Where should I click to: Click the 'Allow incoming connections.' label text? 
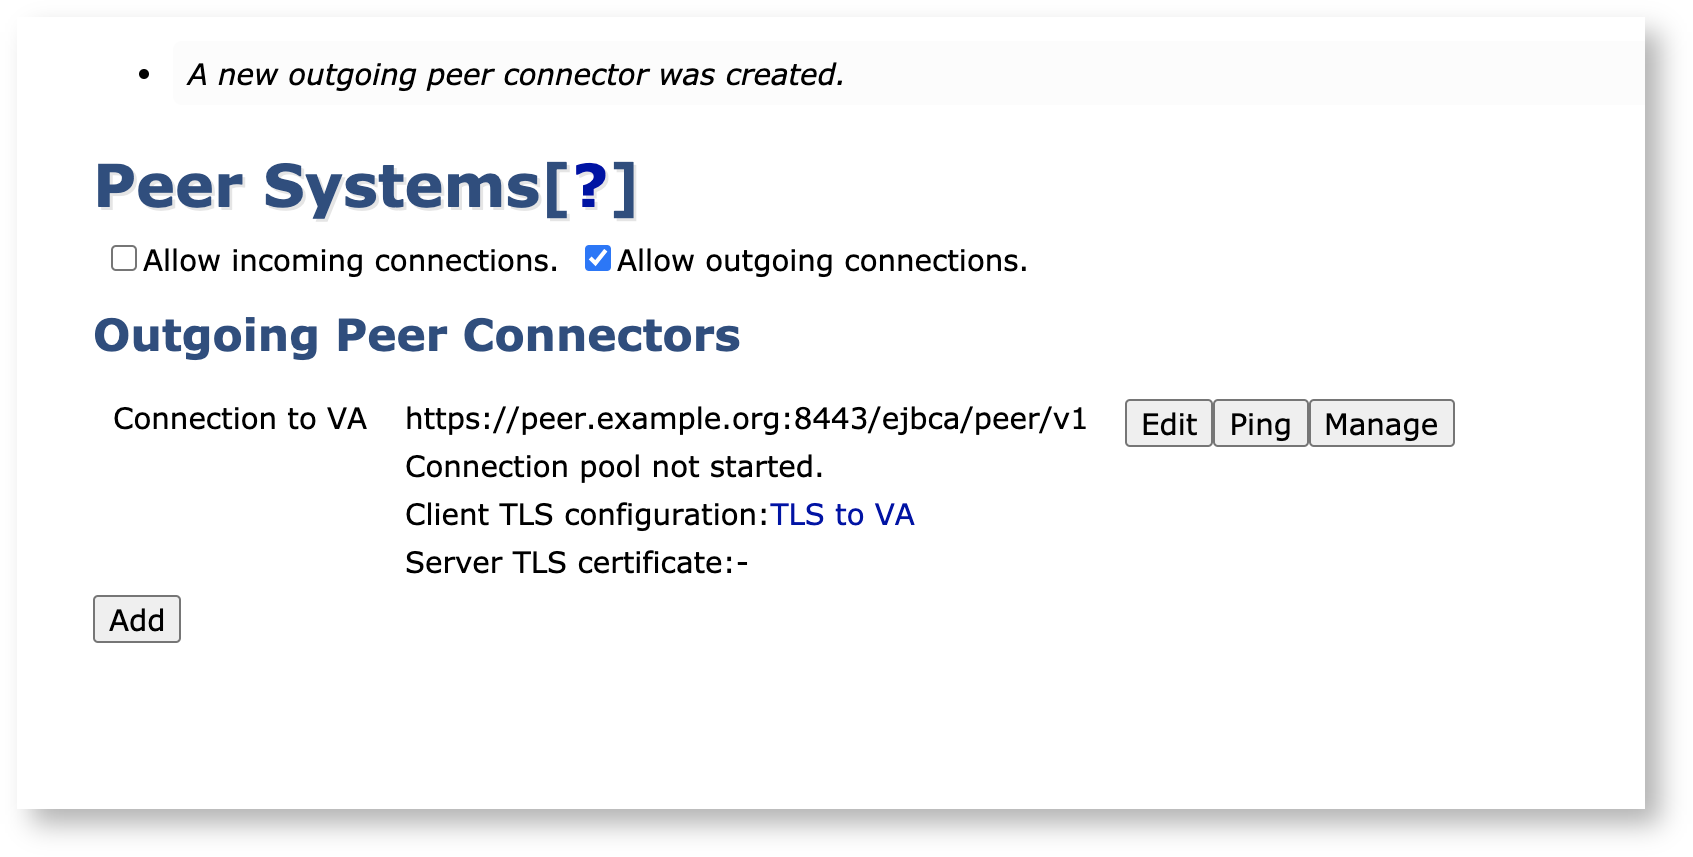click(350, 261)
